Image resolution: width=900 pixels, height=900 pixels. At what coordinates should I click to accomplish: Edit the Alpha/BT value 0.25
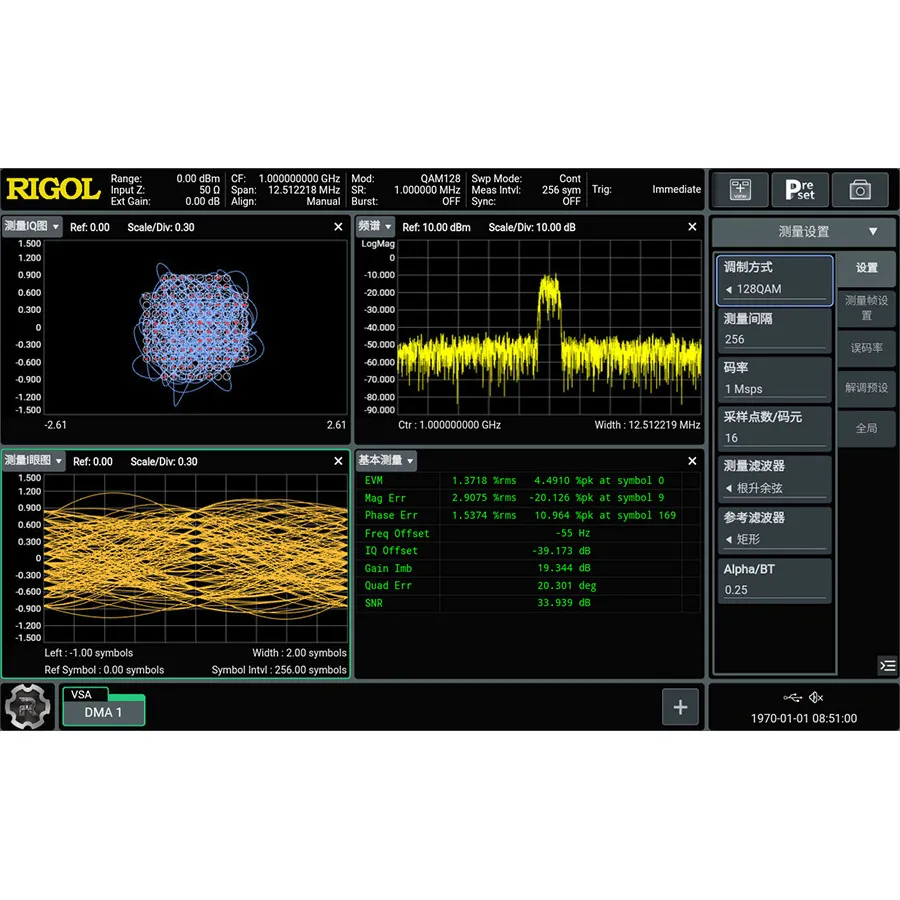(773, 589)
